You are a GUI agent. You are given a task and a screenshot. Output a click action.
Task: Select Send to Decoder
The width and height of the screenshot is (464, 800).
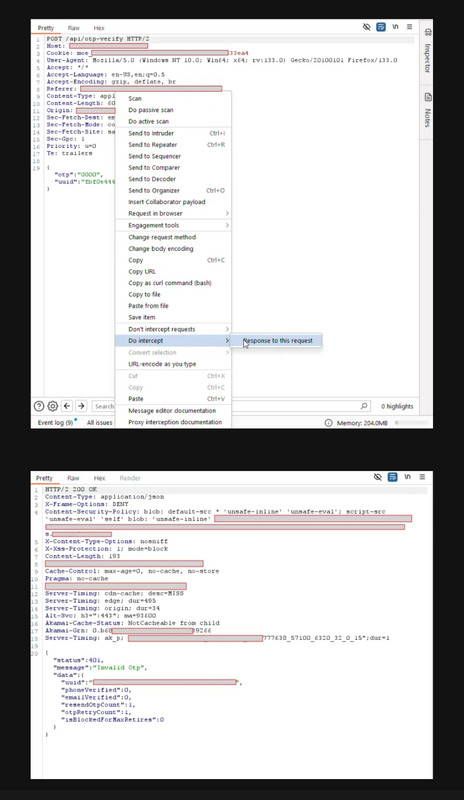(x=173, y=179)
